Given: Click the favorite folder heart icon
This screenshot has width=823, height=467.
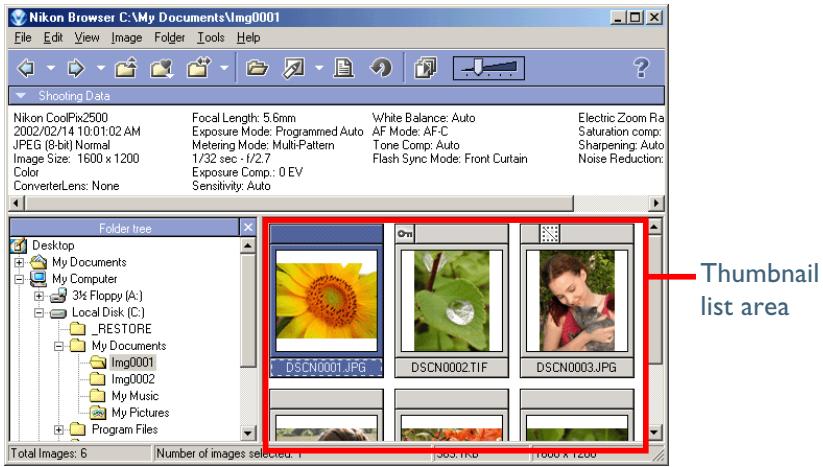Looking at the screenshot, I should [x=162, y=68].
